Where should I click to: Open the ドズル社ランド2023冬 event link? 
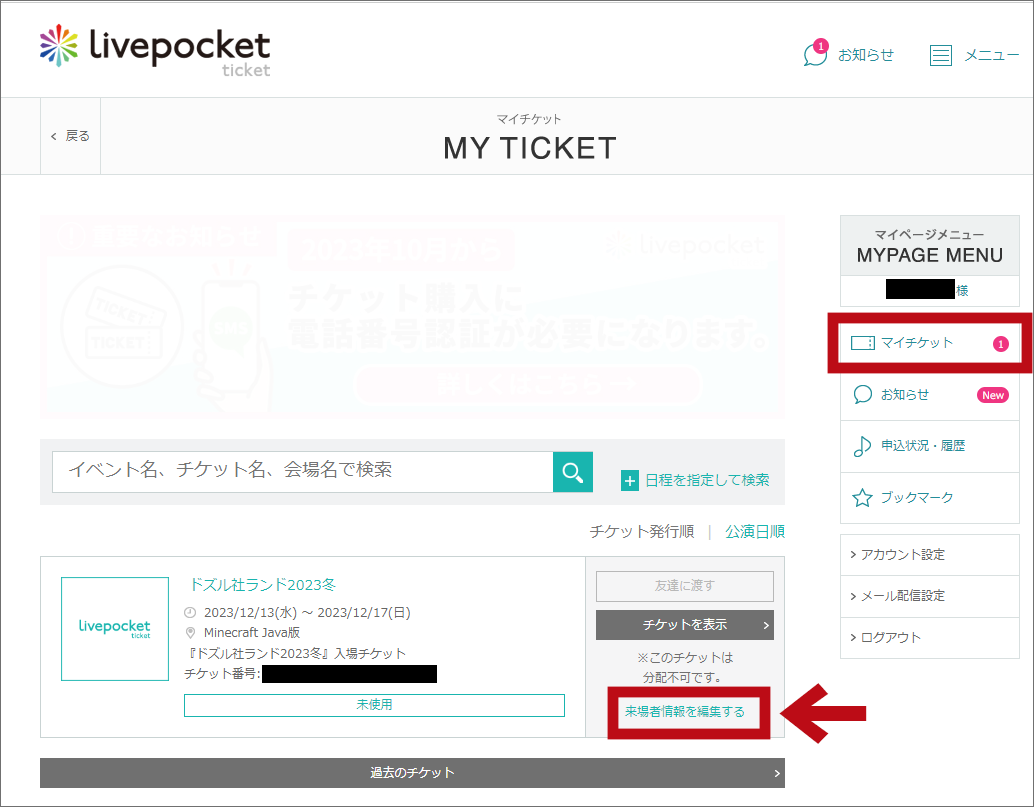point(262,585)
